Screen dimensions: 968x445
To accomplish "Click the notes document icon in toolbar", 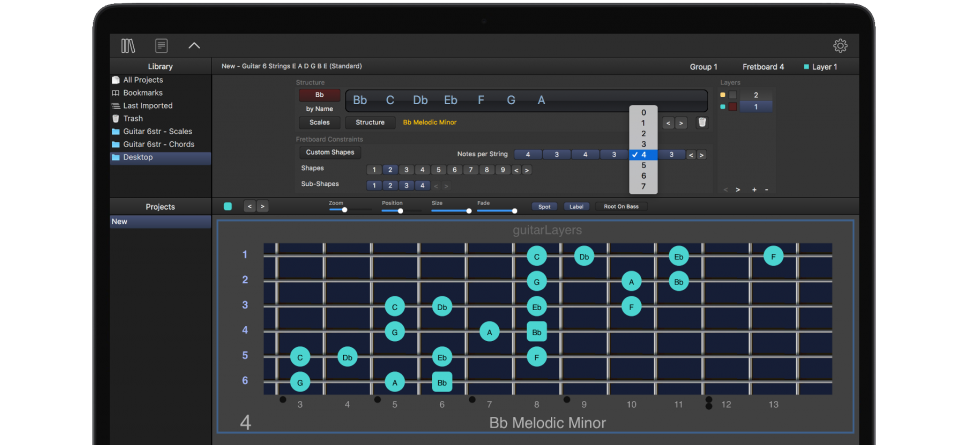I will [x=160, y=45].
